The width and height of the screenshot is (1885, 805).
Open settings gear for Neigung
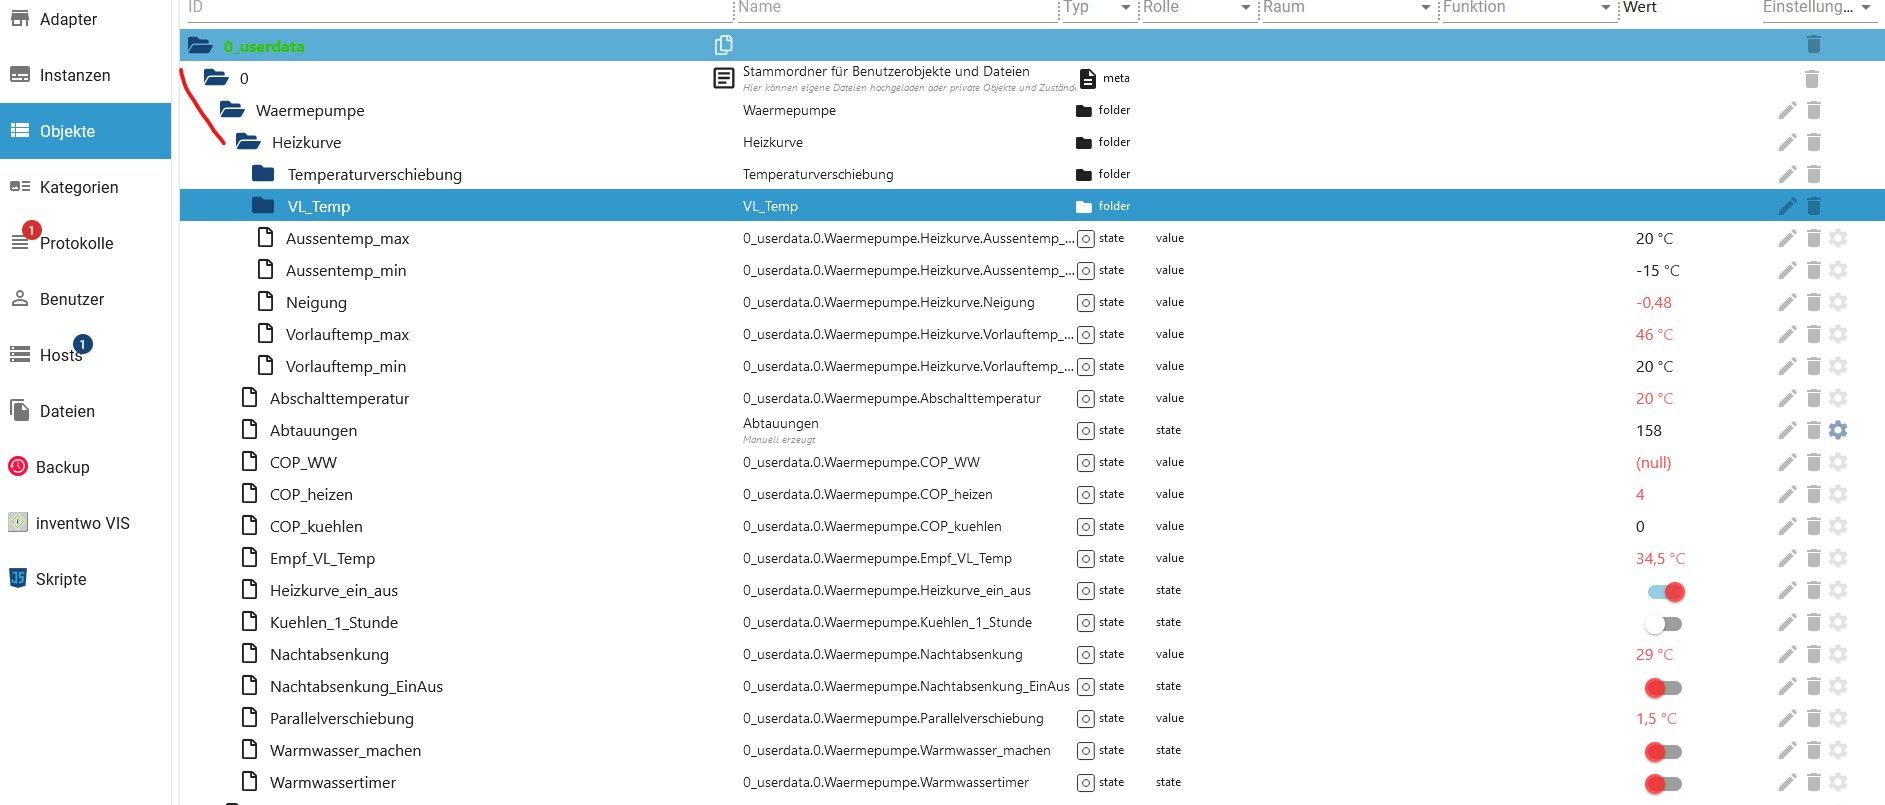click(1838, 302)
